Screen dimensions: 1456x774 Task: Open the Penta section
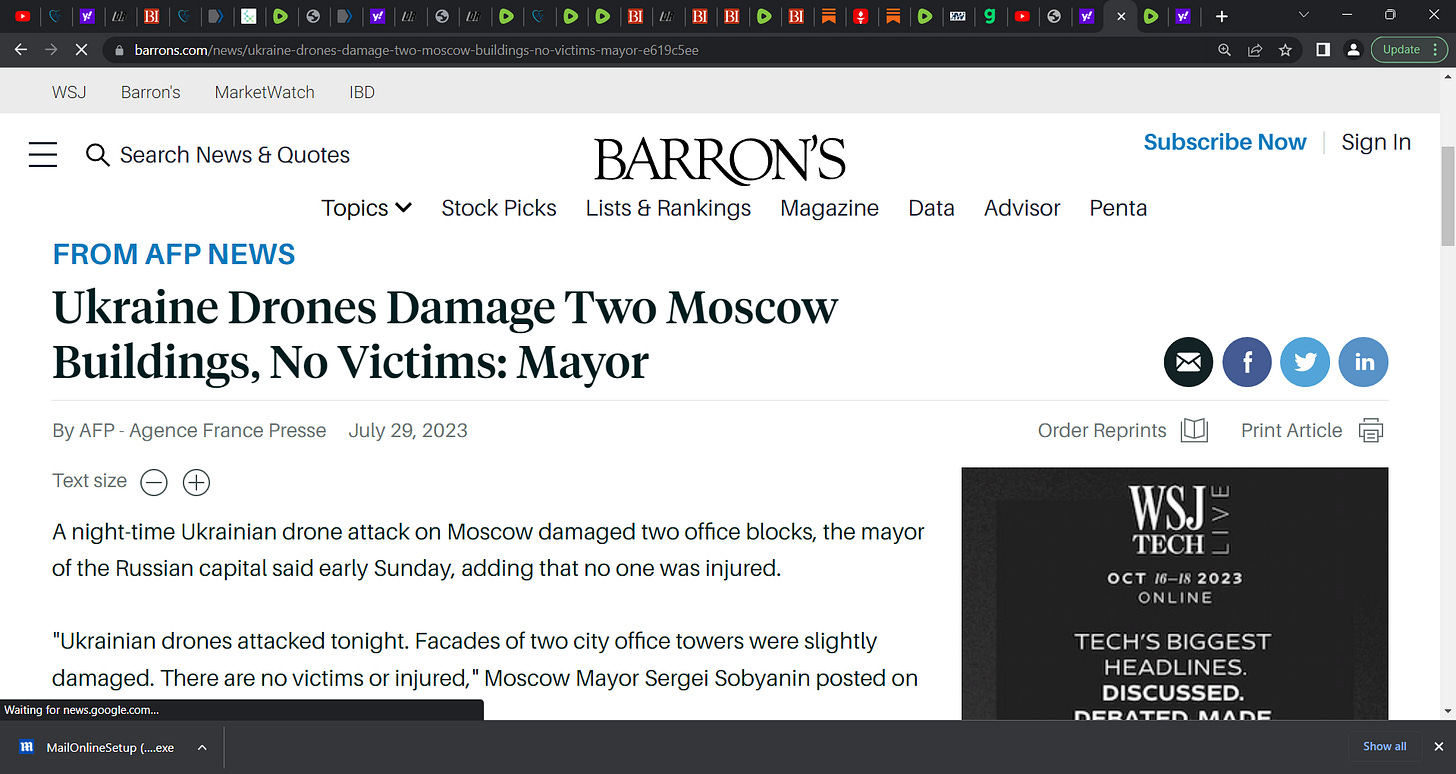[1118, 208]
